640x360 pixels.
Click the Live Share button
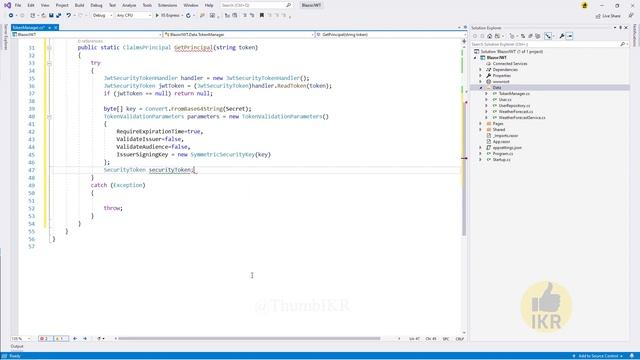608,16
